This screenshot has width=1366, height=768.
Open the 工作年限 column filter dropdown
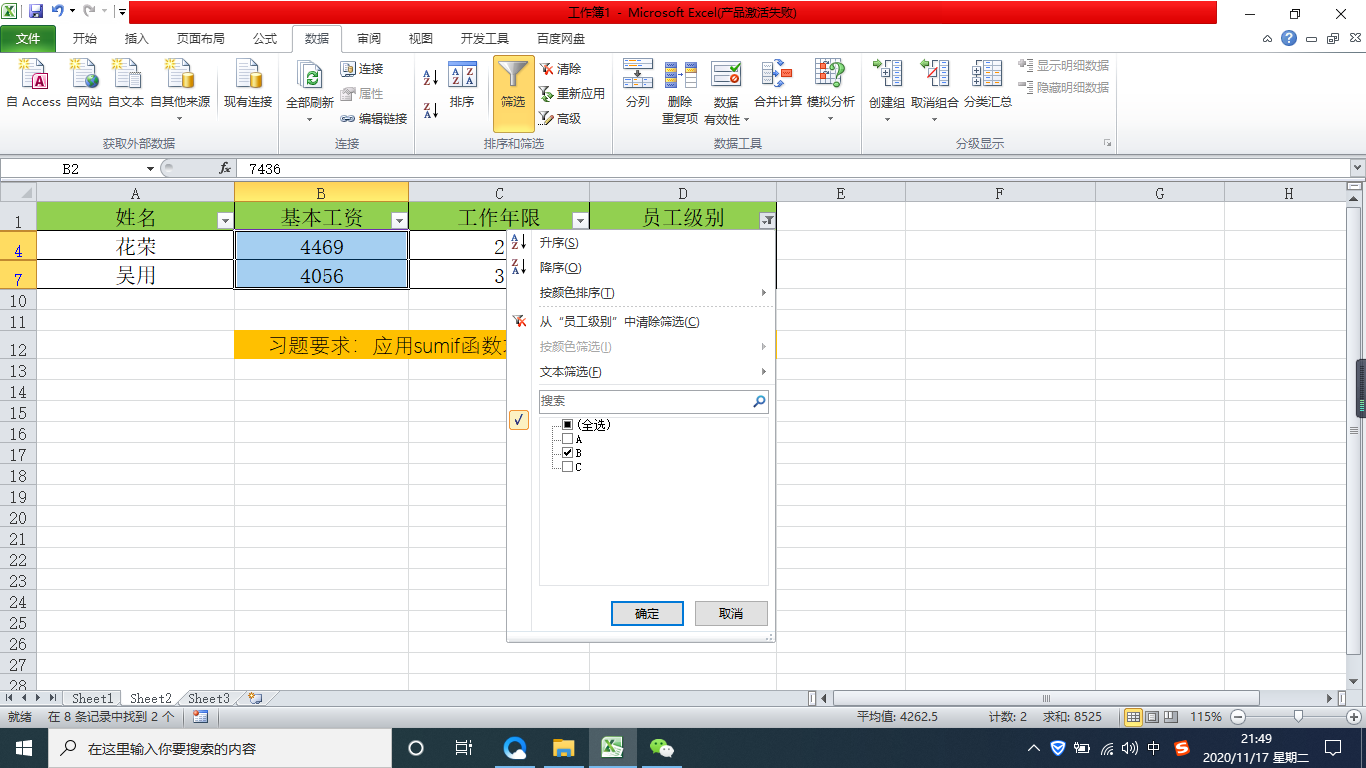[x=580, y=220]
